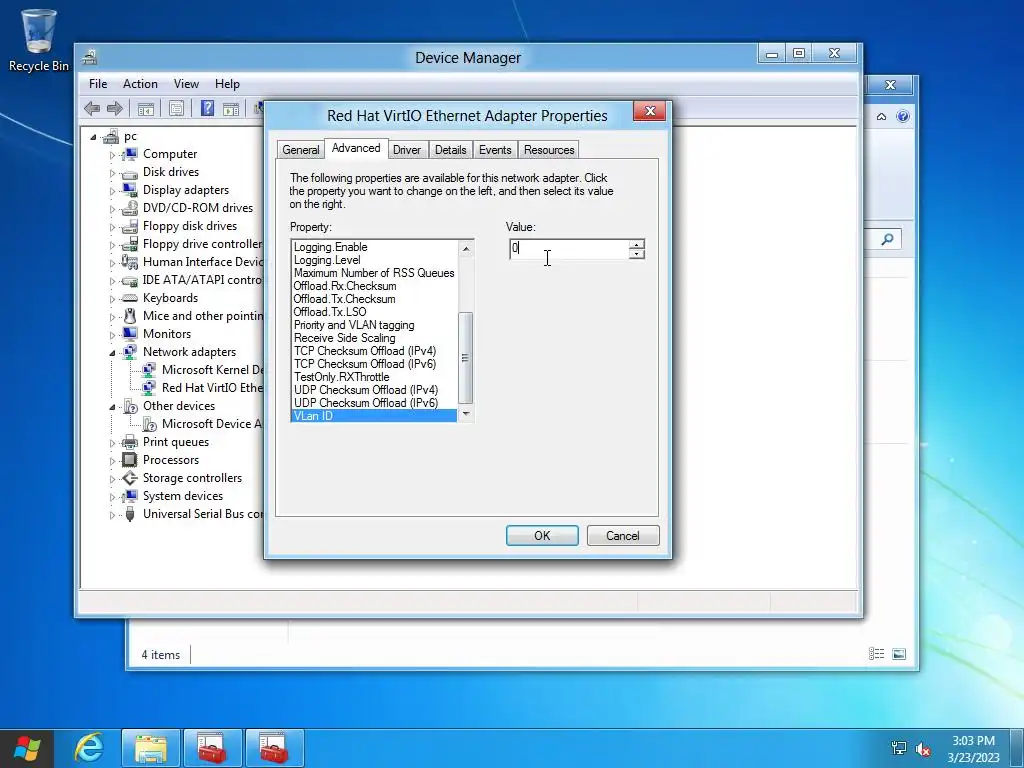Click the Properties toolbar icon
Image resolution: width=1024 pixels, height=768 pixels.
tap(176, 109)
